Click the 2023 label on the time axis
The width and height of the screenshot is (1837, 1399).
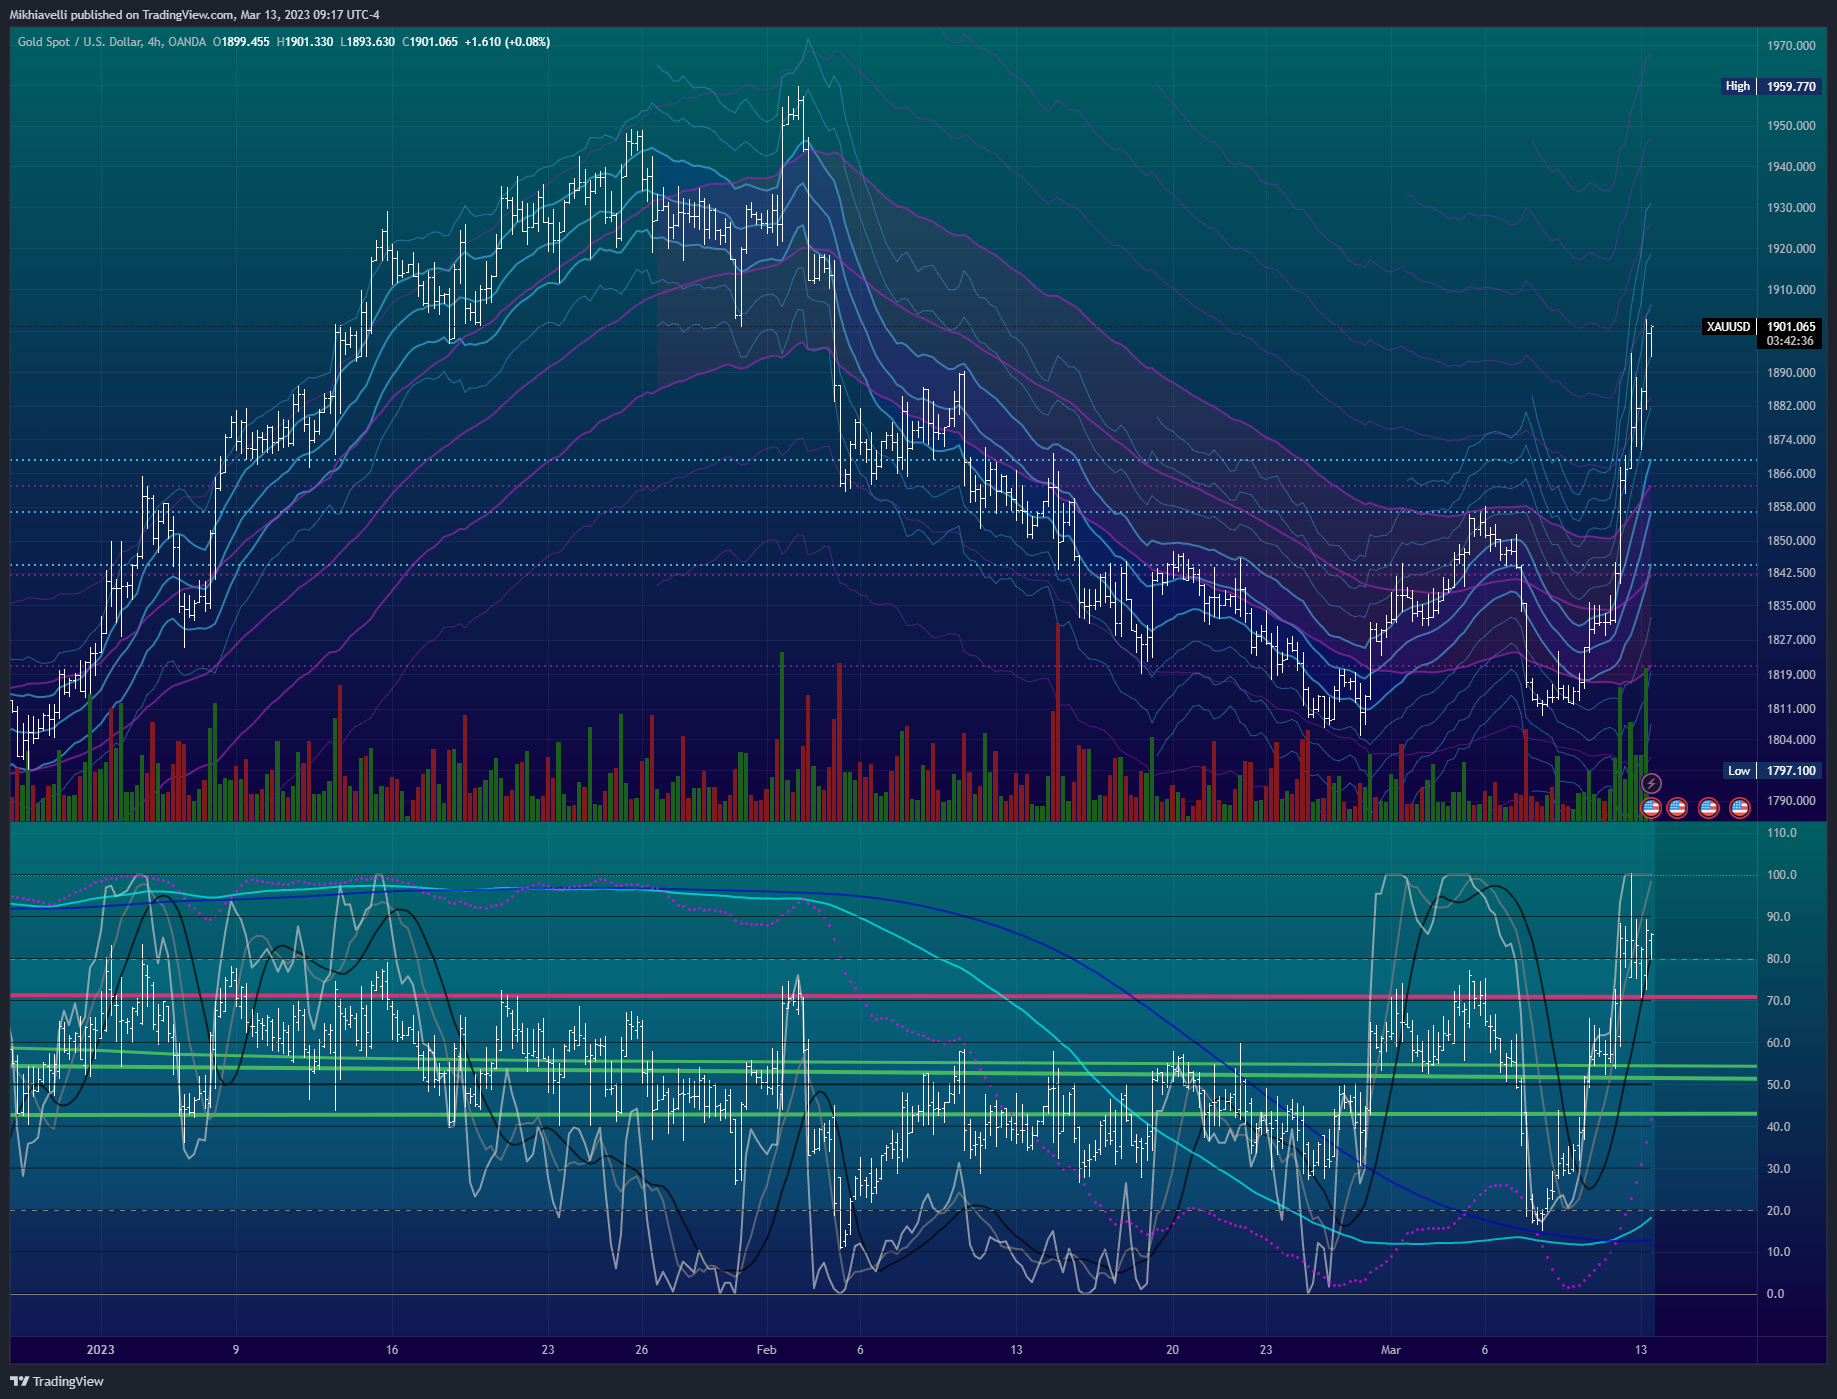101,1350
